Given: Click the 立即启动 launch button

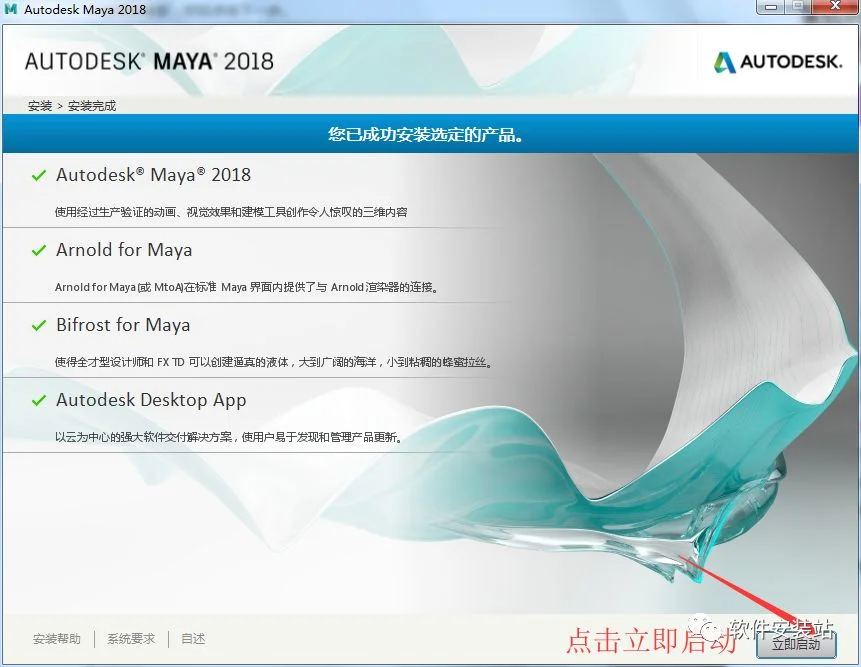Looking at the screenshot, I should (x=796, y=643).
